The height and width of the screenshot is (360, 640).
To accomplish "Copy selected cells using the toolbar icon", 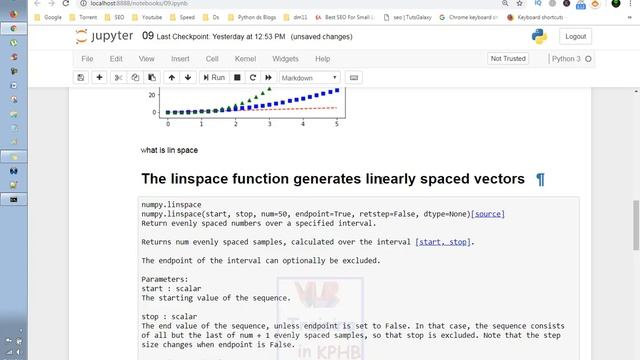I will tap(135, 78).
